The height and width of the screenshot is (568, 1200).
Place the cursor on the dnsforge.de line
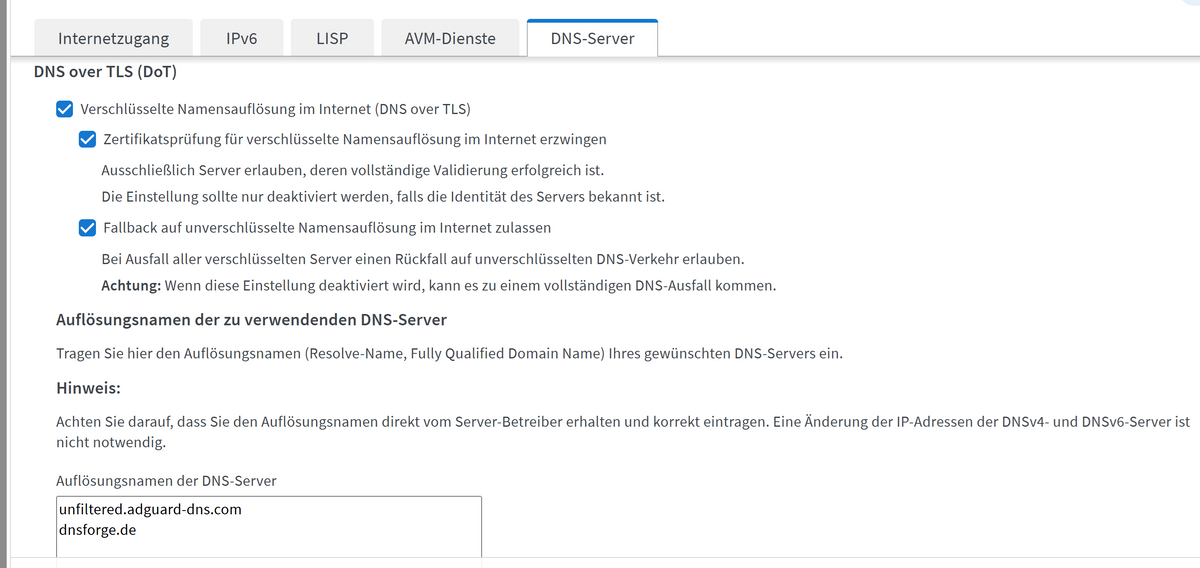(x=98, y=530)
